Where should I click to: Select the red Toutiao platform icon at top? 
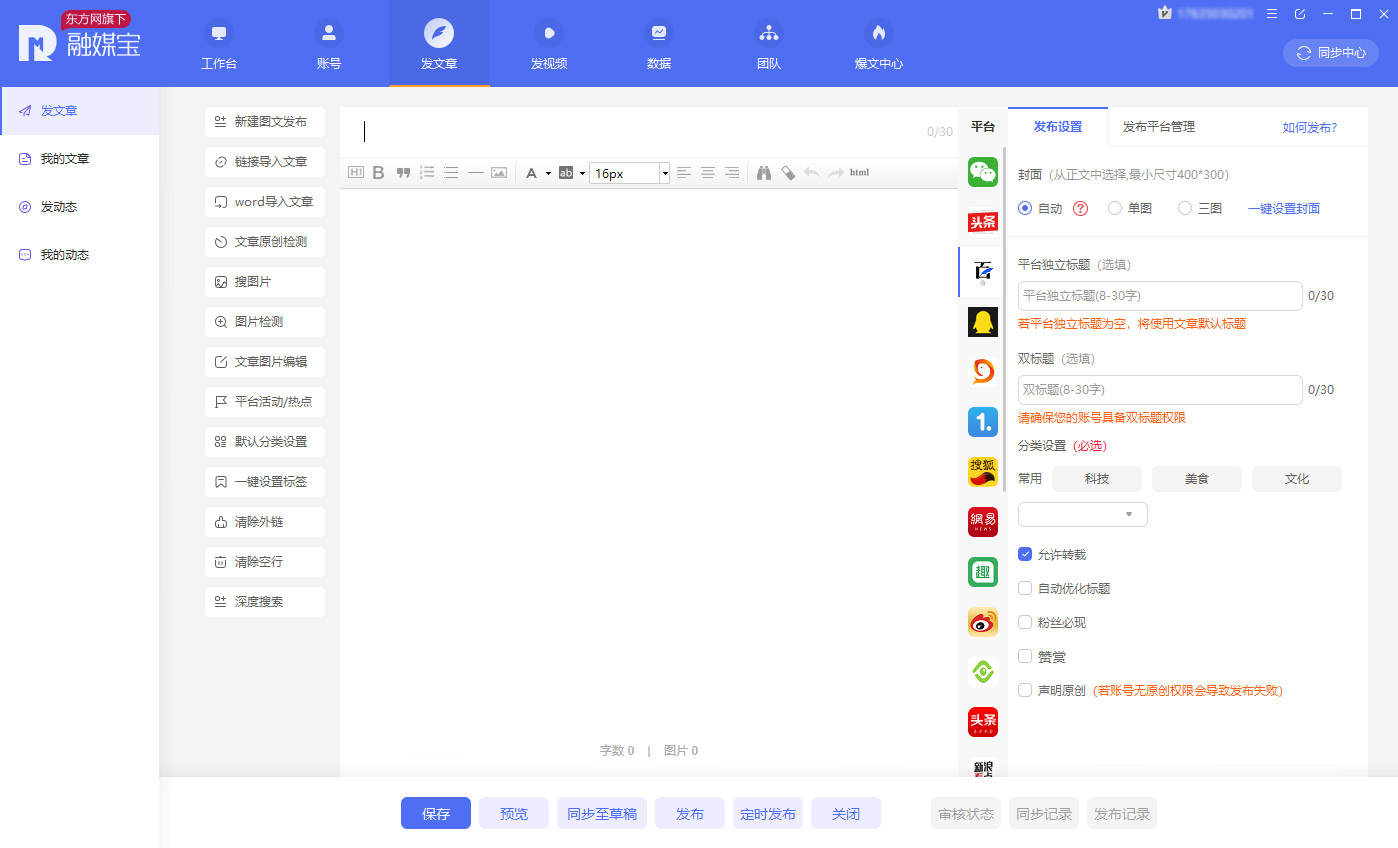(983, 222)
